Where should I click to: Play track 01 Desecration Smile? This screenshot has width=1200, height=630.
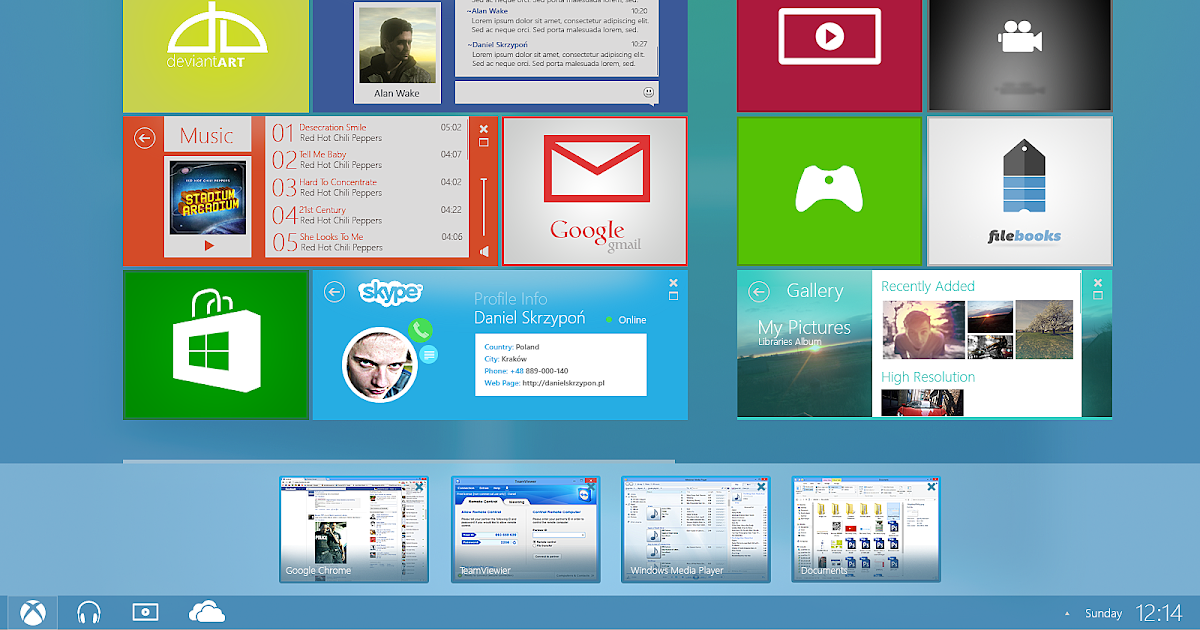coord(368,133)
